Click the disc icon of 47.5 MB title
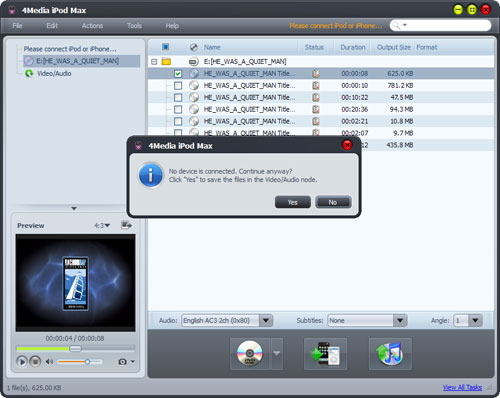This screenshot has height=398, width=500. pos(194,97)
